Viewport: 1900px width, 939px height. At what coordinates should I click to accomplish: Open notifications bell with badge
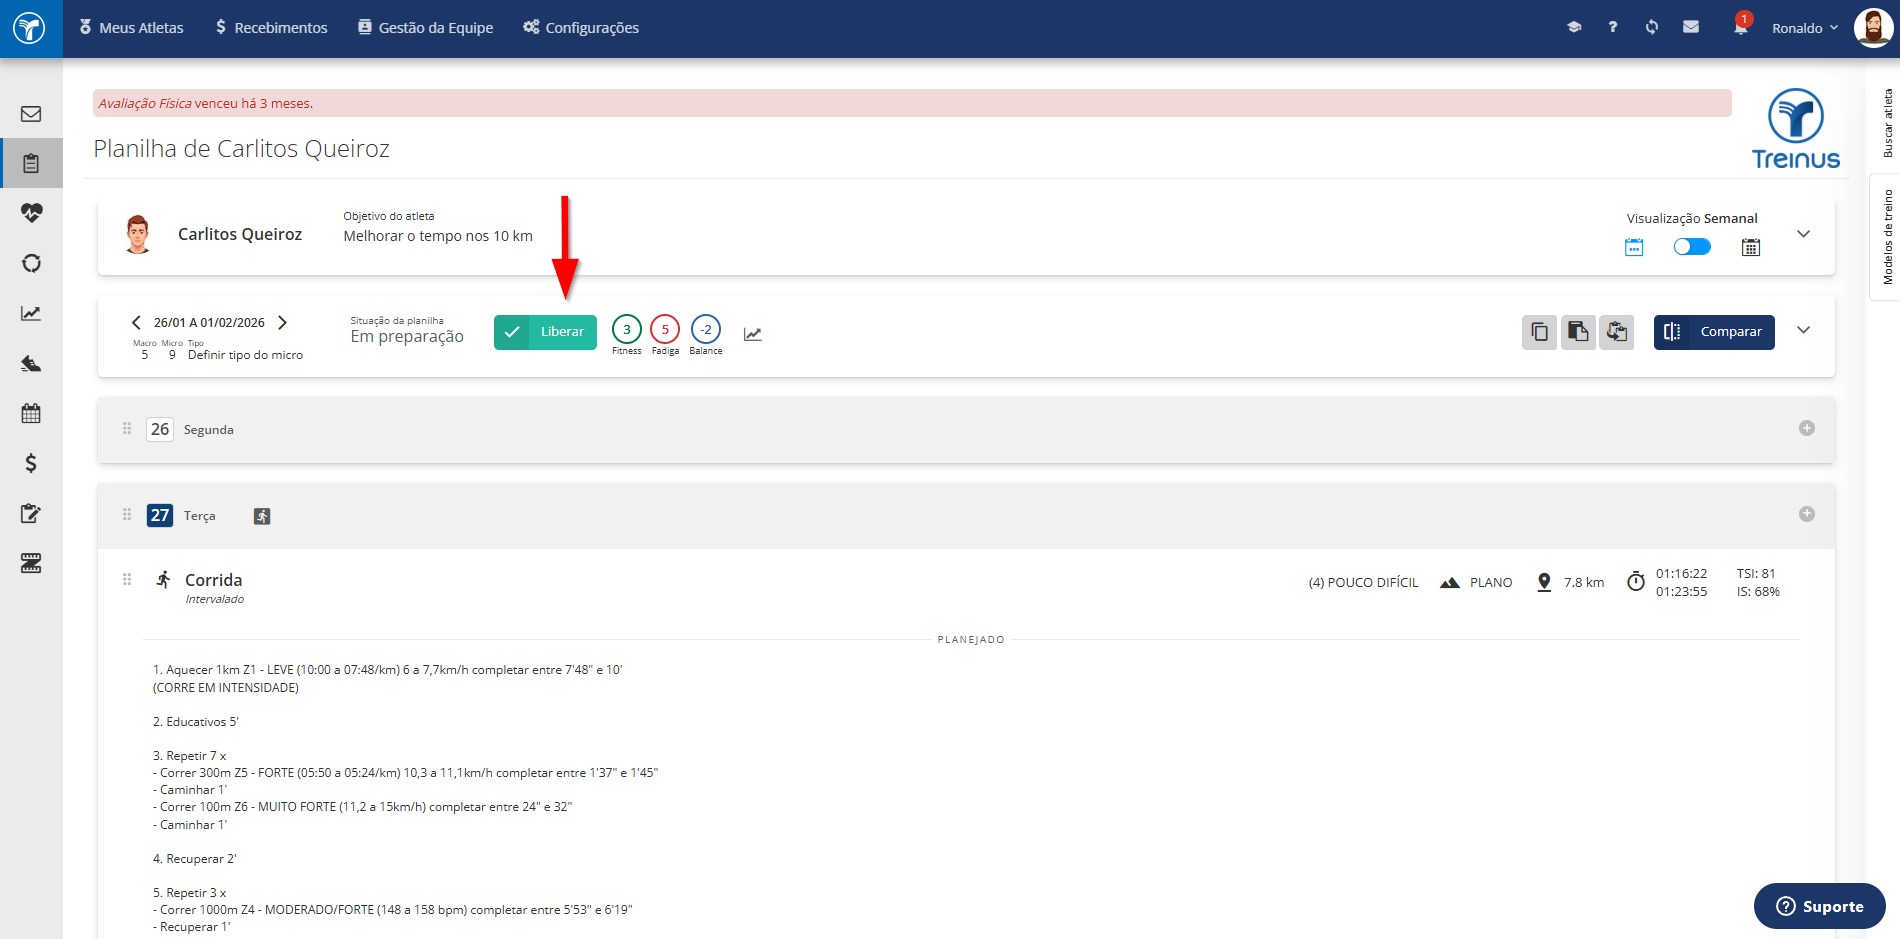1741,26
